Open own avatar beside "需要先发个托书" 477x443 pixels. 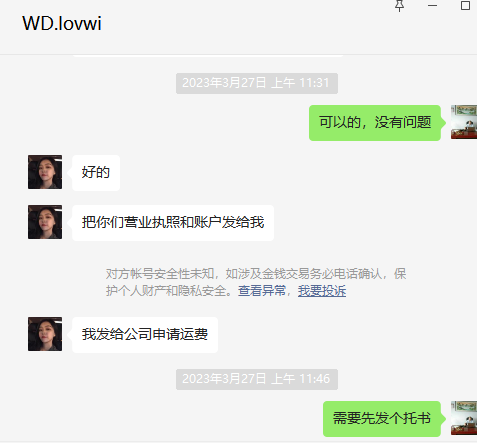(464, 418)
